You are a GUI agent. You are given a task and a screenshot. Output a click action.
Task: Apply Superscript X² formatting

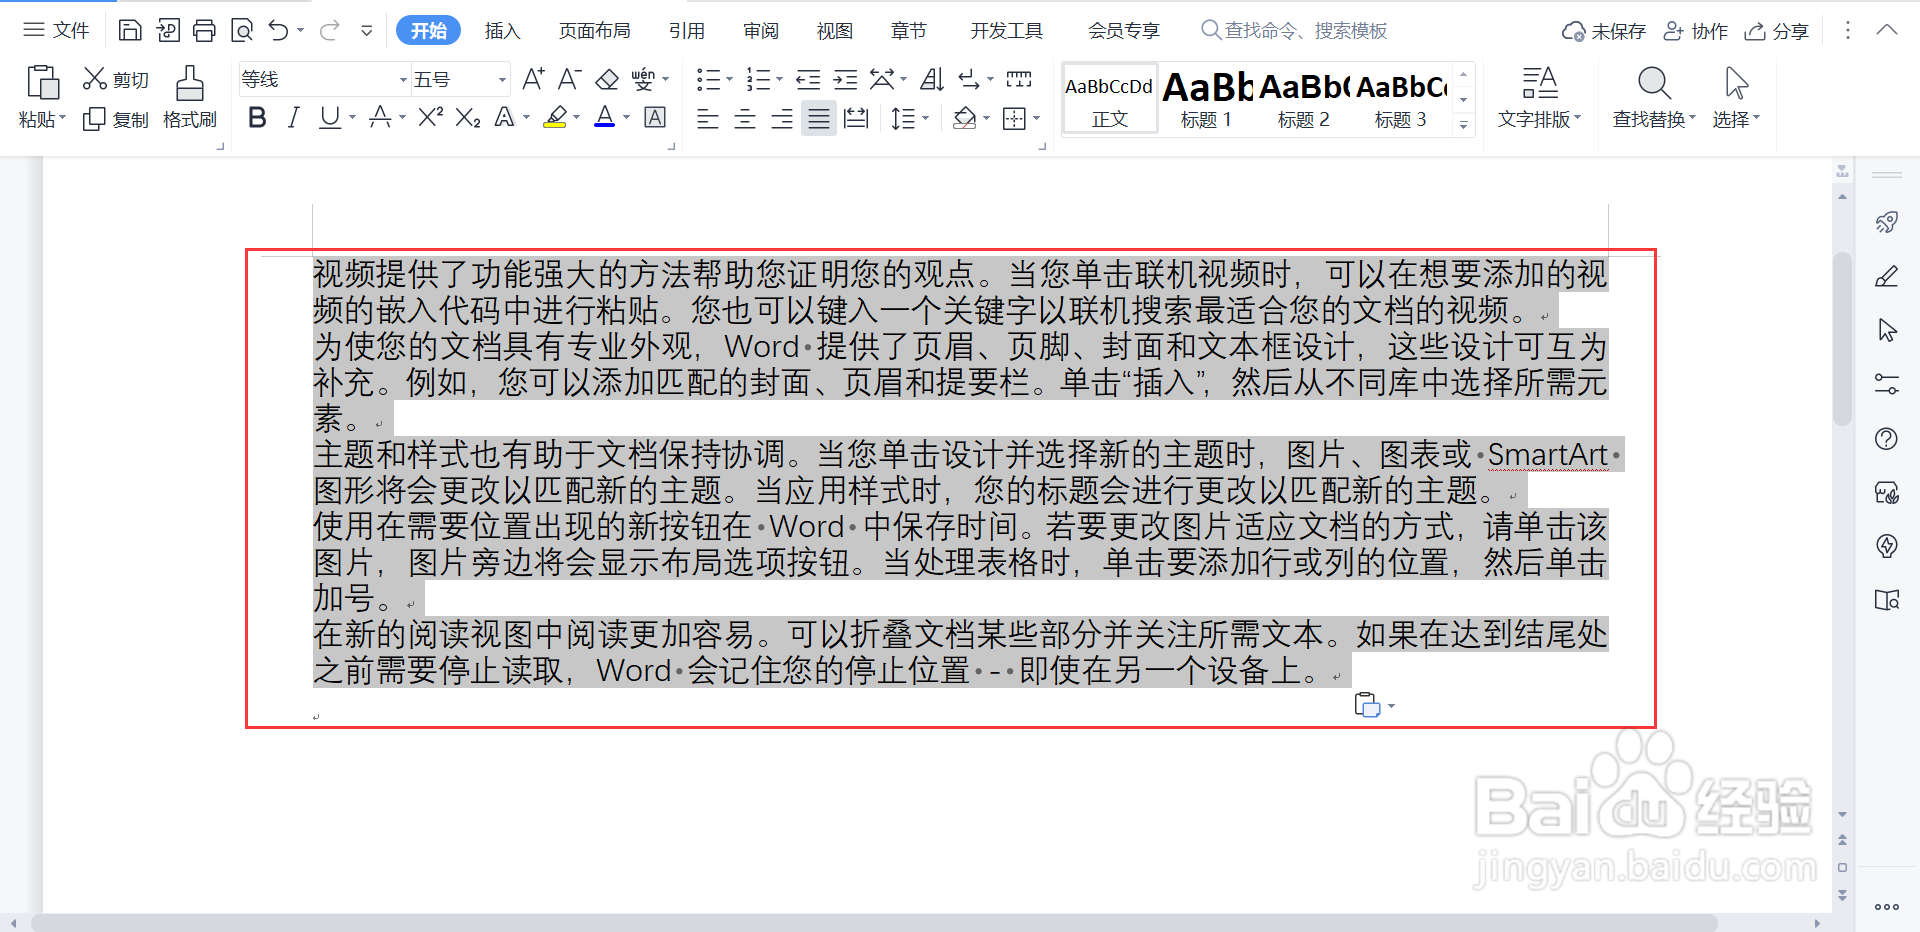[x=430, y=118]
